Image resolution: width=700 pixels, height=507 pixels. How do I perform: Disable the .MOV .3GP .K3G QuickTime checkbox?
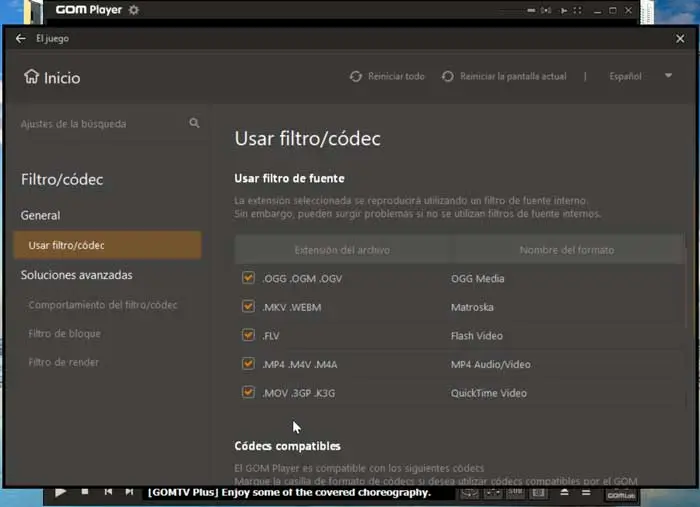248,392
